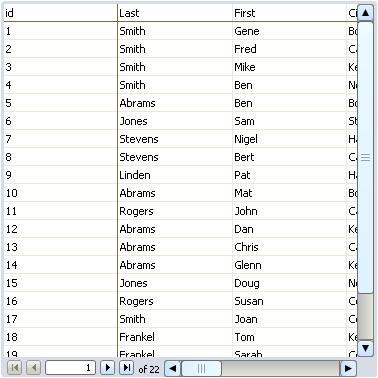Image resolution: width=378 pixels, height=378 pixels.
Task: Click vertical scrollbar down arrow
Action: click(365, 348)
